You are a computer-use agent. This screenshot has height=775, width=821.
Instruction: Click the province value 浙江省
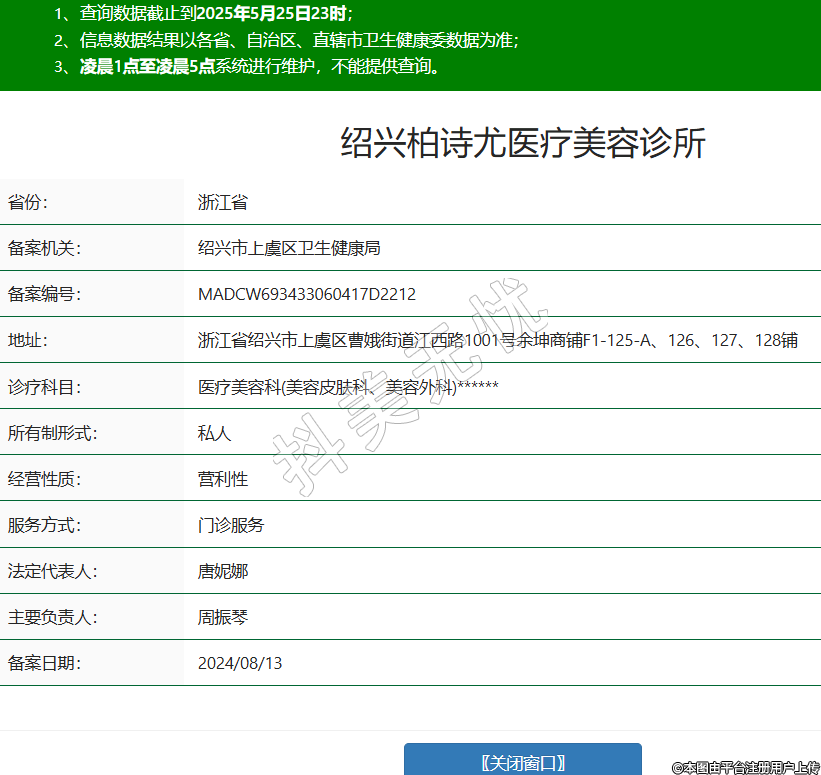[222, 202]
